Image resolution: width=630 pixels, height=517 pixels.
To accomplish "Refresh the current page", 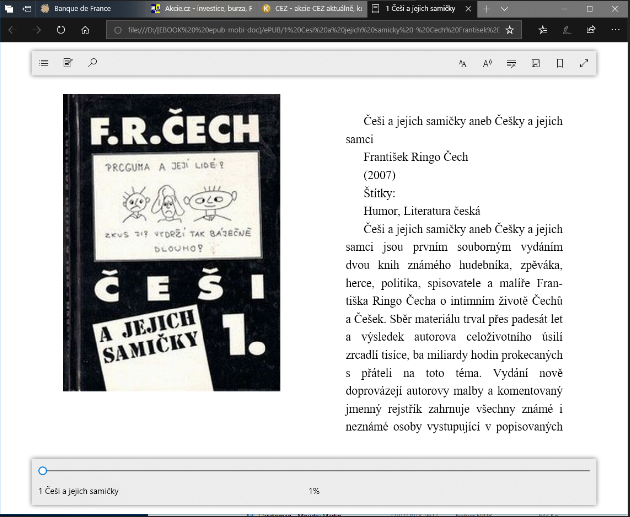I will tap(61, 30).
